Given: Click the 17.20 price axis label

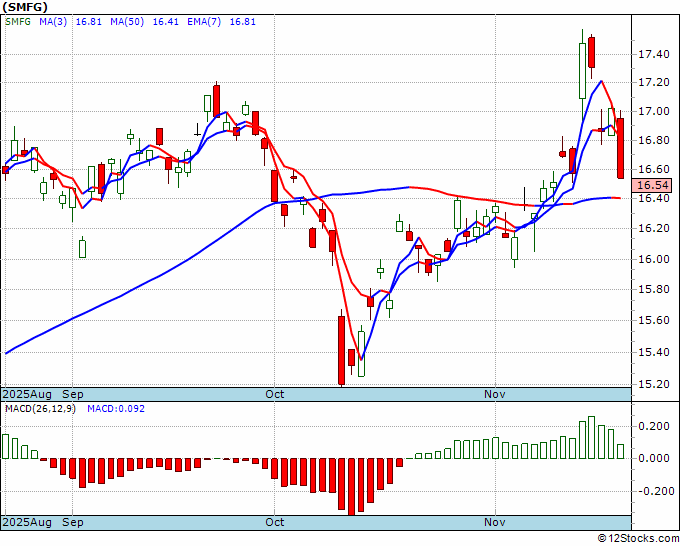Looking at the screenshot, I should click(x=654, y=82).
